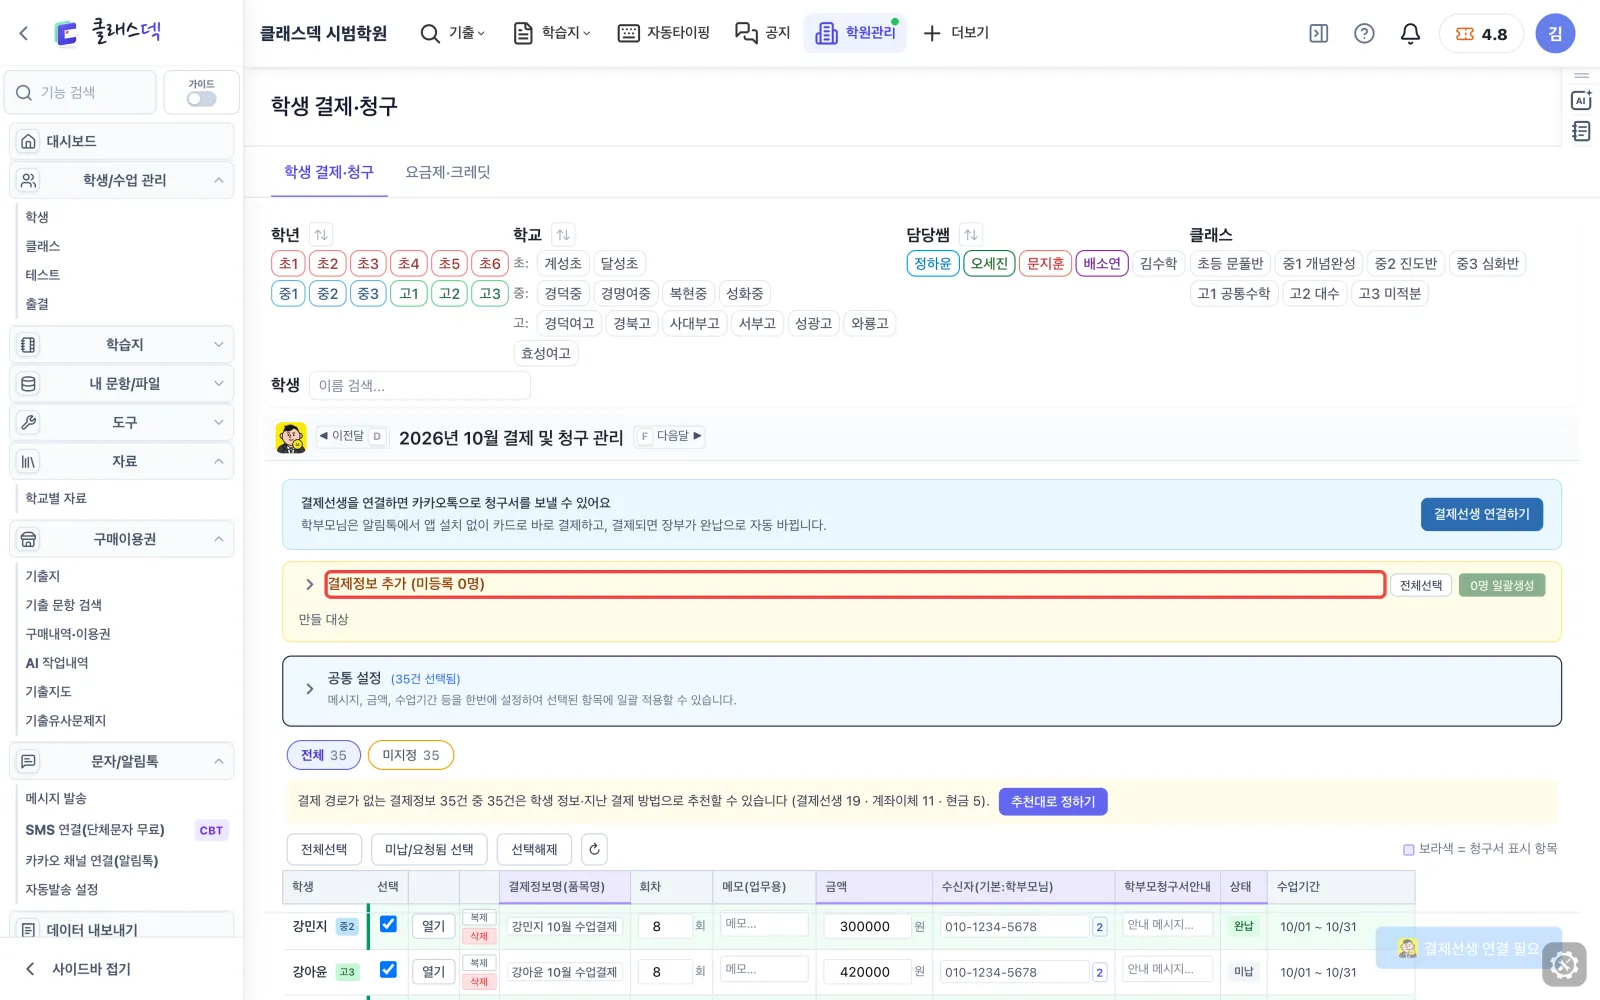Click the 추천대로 정하기 button

coord(1053,802)
